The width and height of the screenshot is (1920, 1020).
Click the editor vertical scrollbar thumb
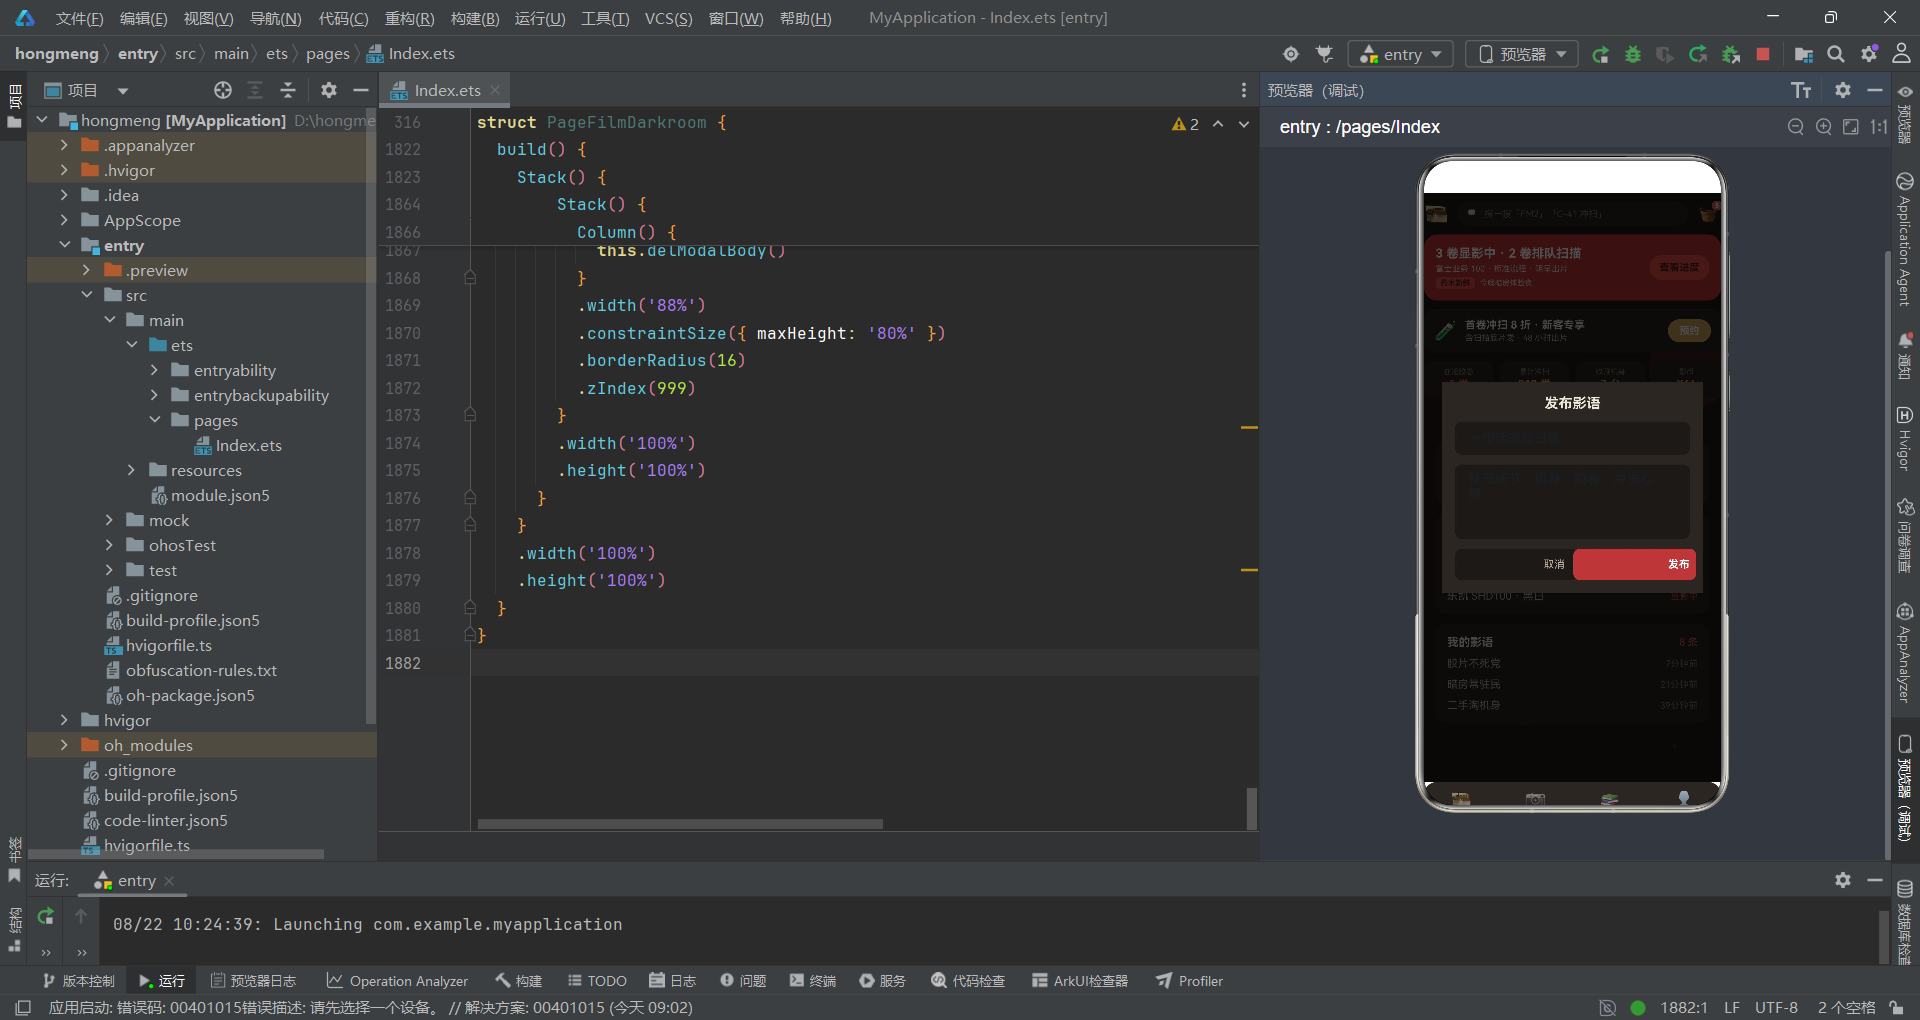coord(1251,808)
